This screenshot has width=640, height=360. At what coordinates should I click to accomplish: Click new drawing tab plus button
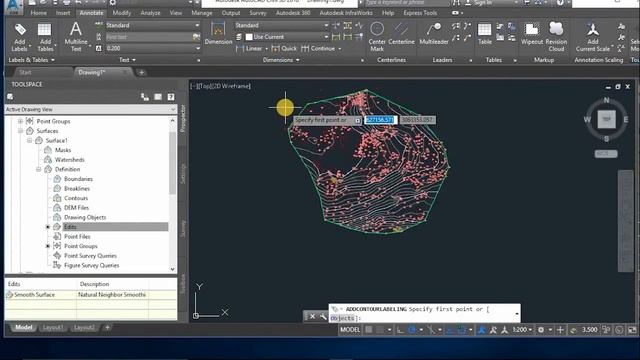click(x=141, y=73)
